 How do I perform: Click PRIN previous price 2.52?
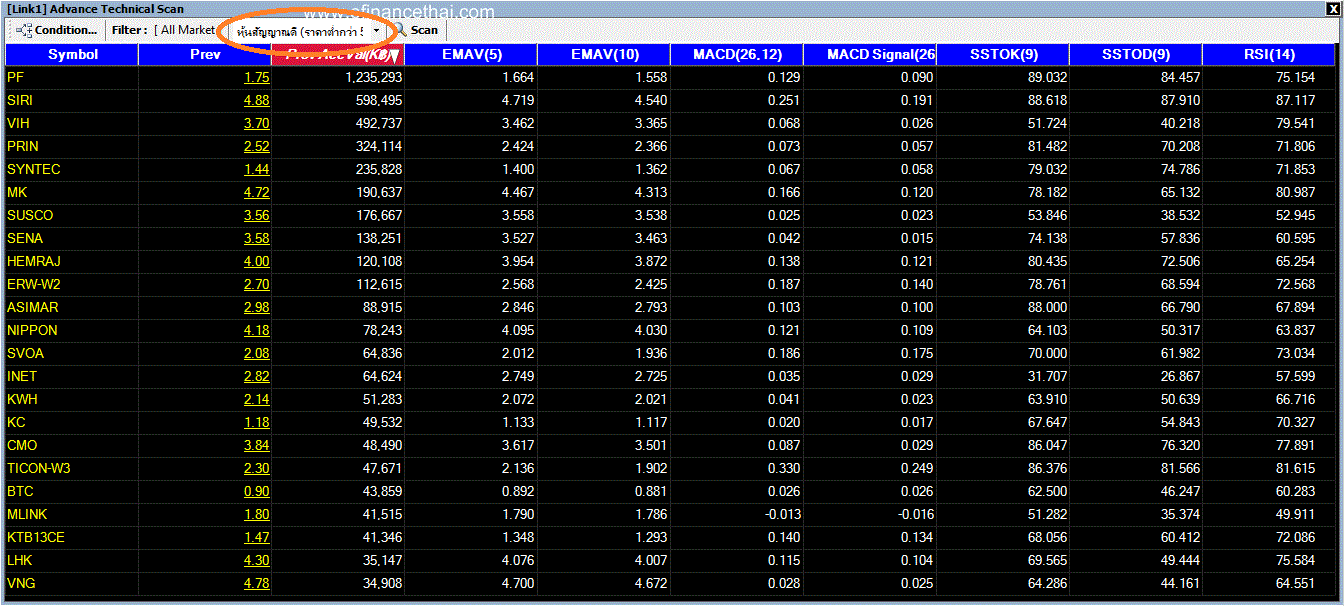(256, 146)
